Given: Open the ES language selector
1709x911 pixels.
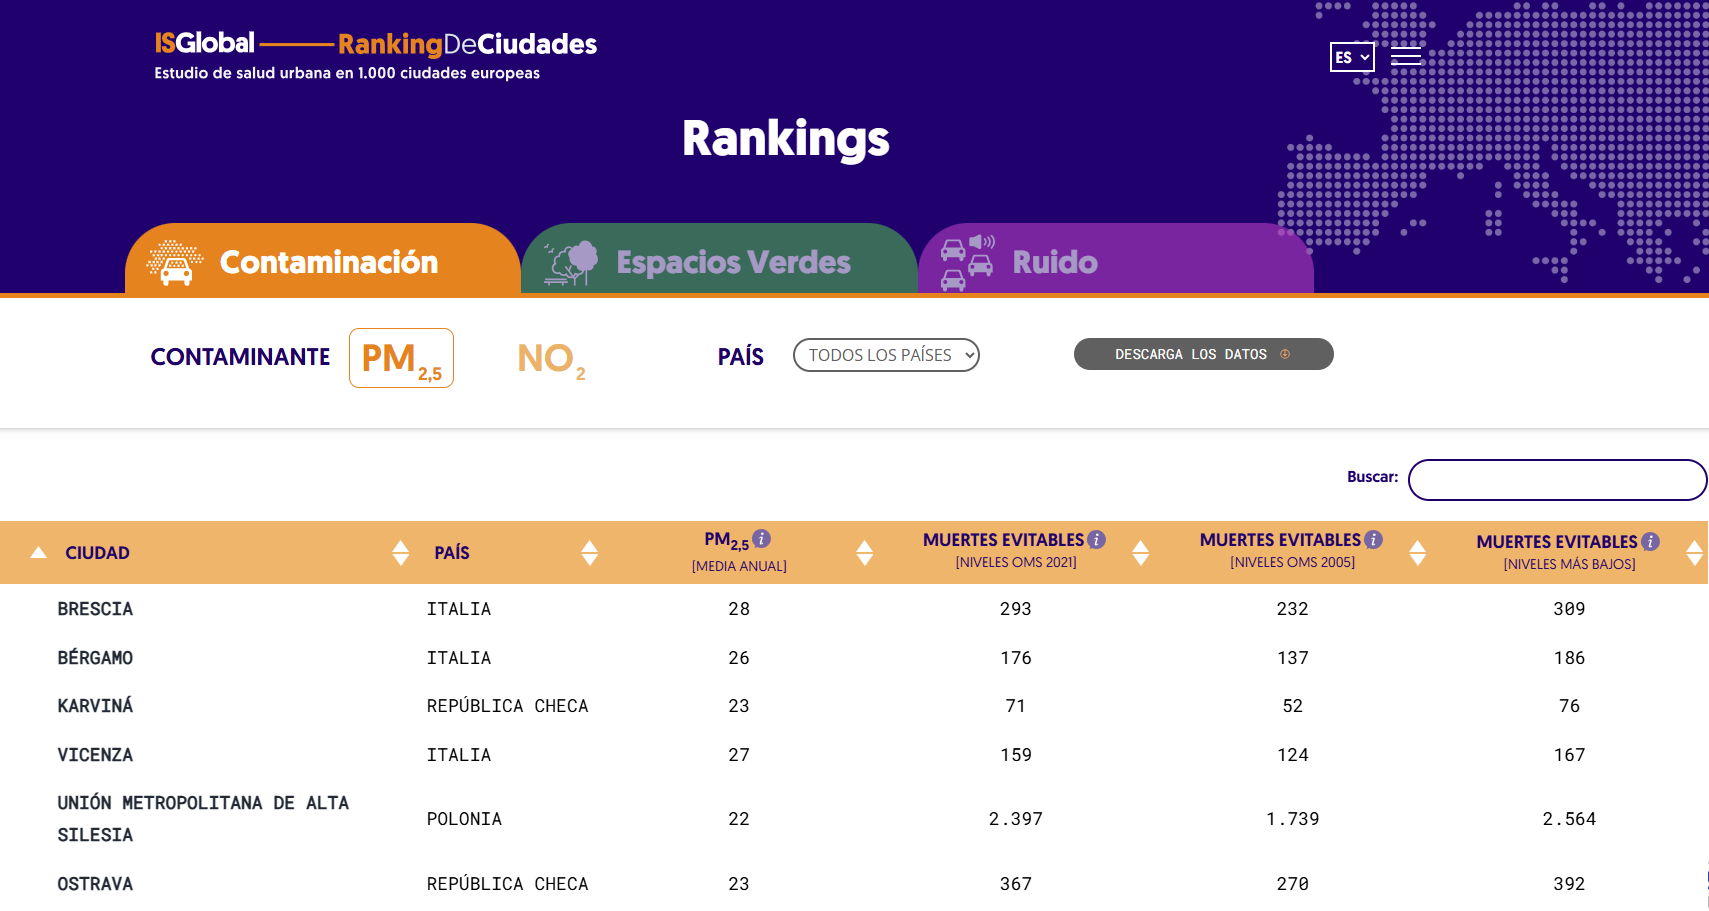Looking at the screenshot, I should point(1351,57).
